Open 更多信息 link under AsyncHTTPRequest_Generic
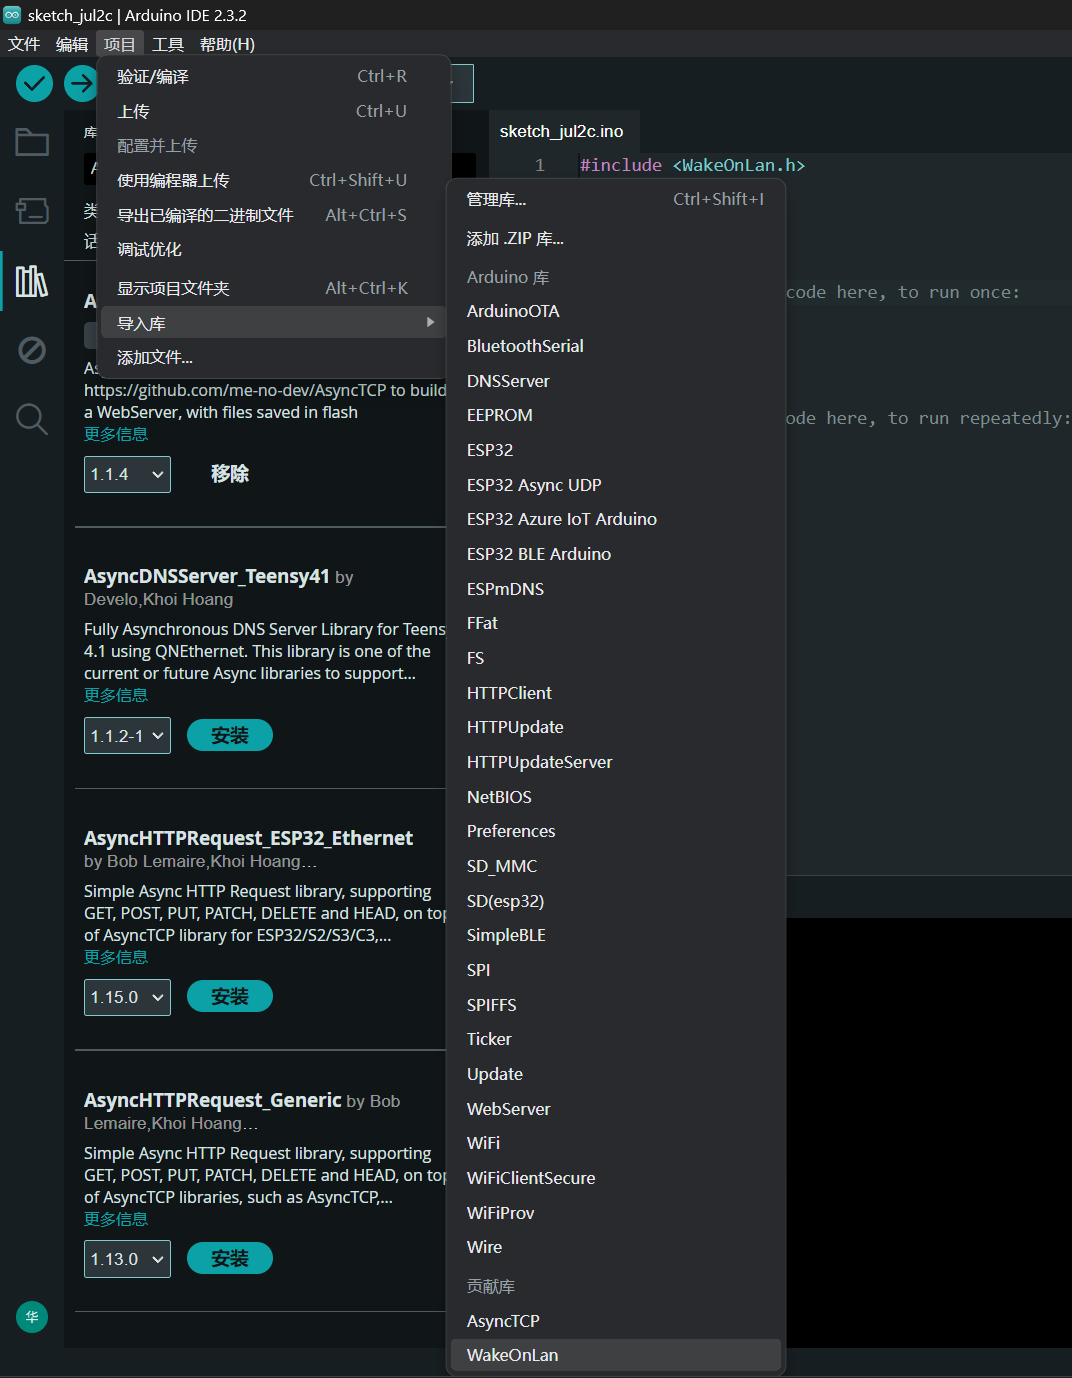Viewport: 1072px width, 1378px height. coord(116,1219)
